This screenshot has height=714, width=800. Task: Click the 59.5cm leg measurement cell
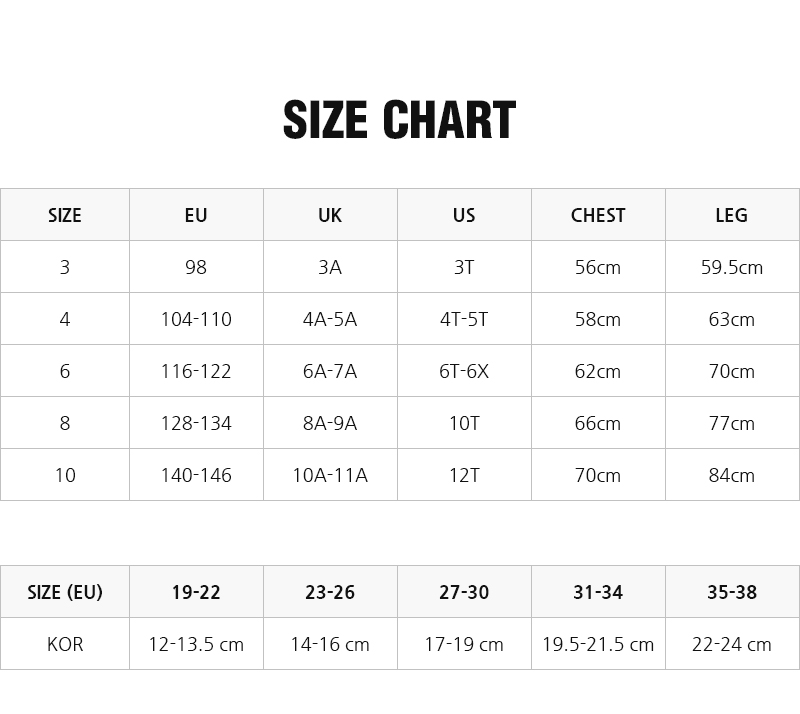point(732,267)
